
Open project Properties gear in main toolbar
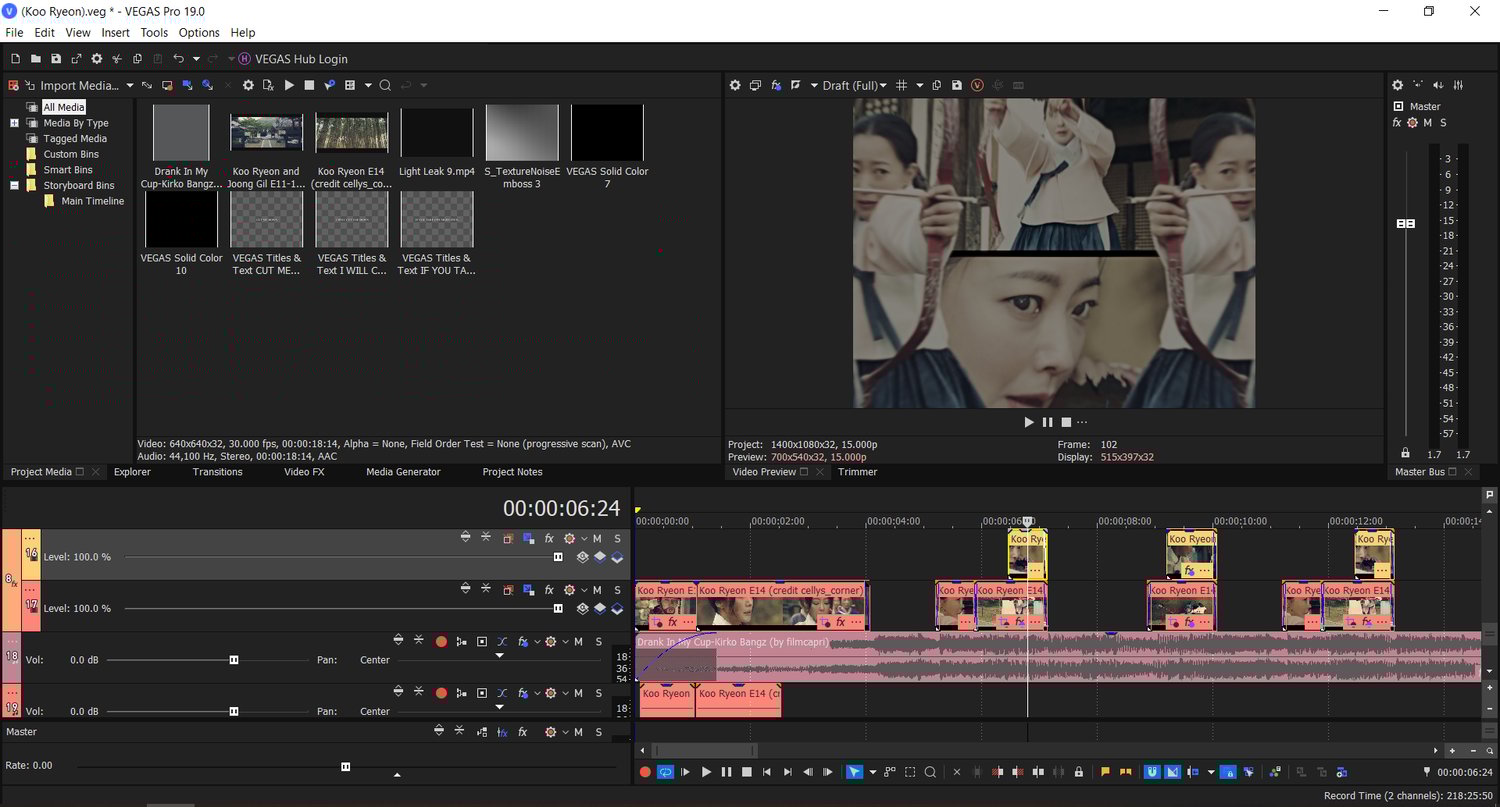pyautogui.click(x=97, y=59)
